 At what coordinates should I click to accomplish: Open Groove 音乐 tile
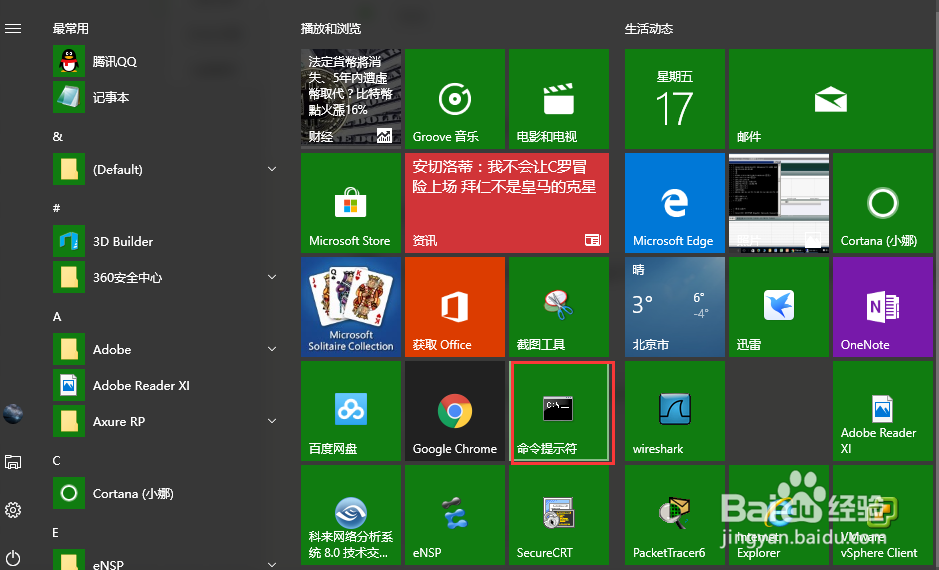coord(455,99)
